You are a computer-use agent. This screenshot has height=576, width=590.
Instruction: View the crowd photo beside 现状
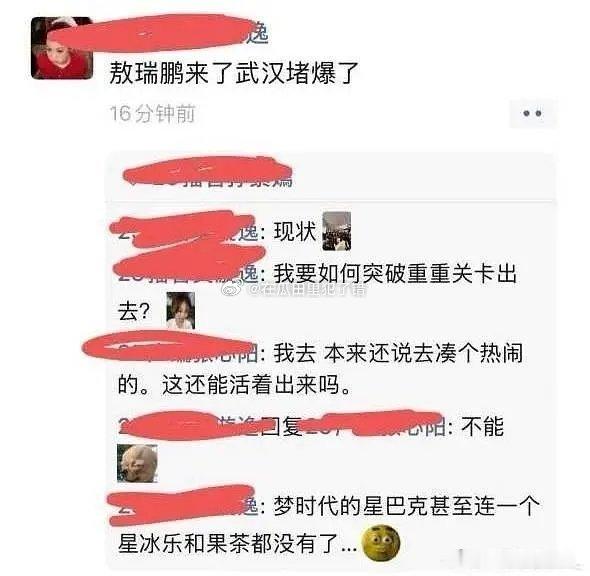tap(337, 231)
